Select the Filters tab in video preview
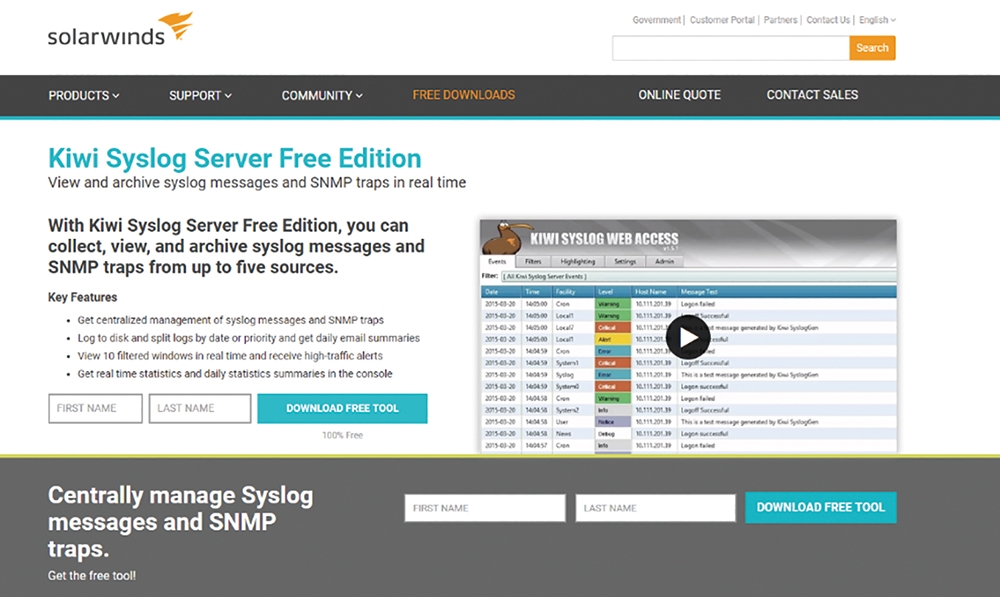 (x=533, y=262)
